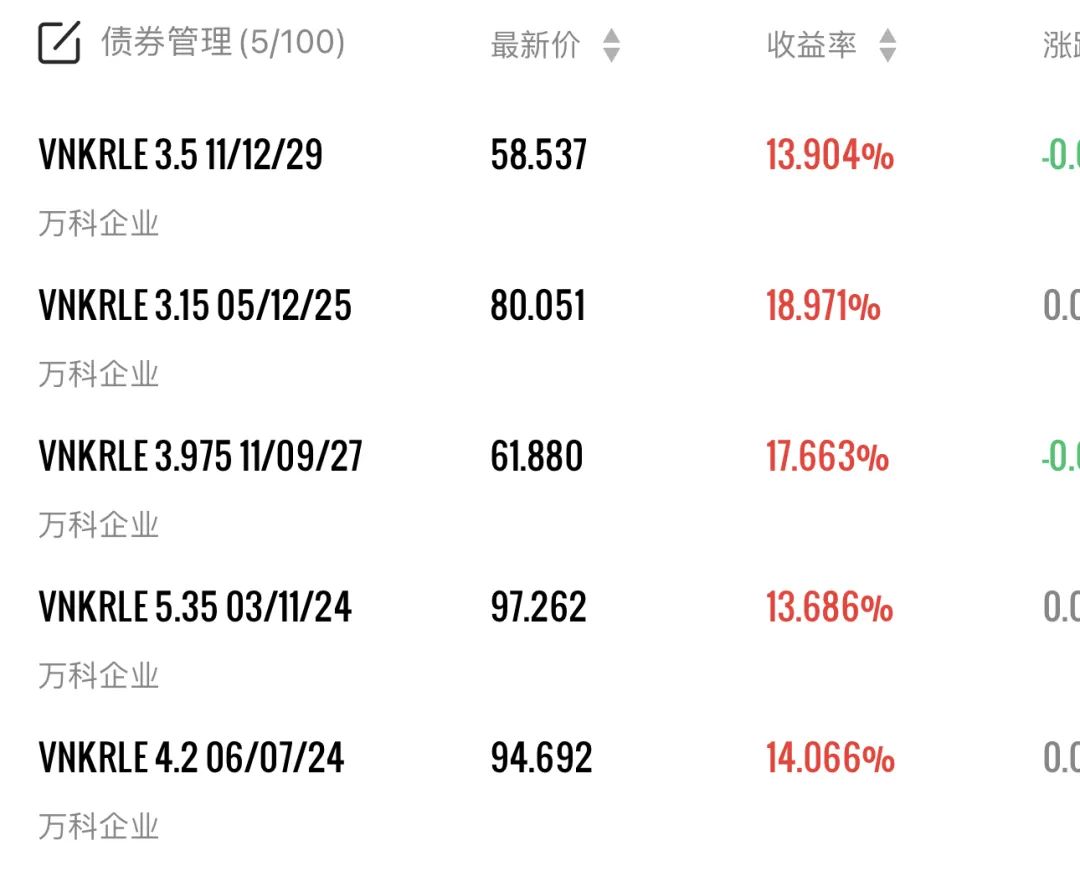The height and width of the screenshot is (882, 1080).
Task: Sort by 收益率 using the arrows
Action: (x=887, y=46)
